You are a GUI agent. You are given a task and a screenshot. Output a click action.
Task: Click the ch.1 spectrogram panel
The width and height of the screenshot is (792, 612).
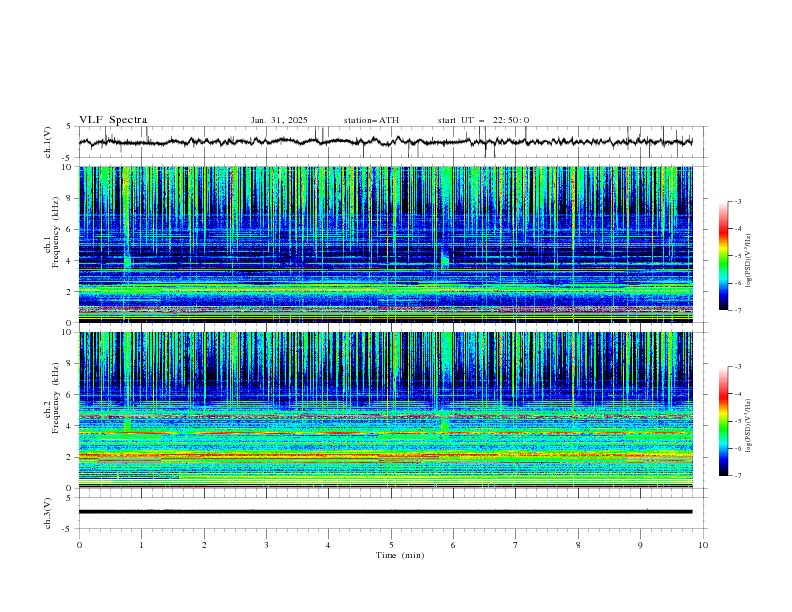[386, 244]
